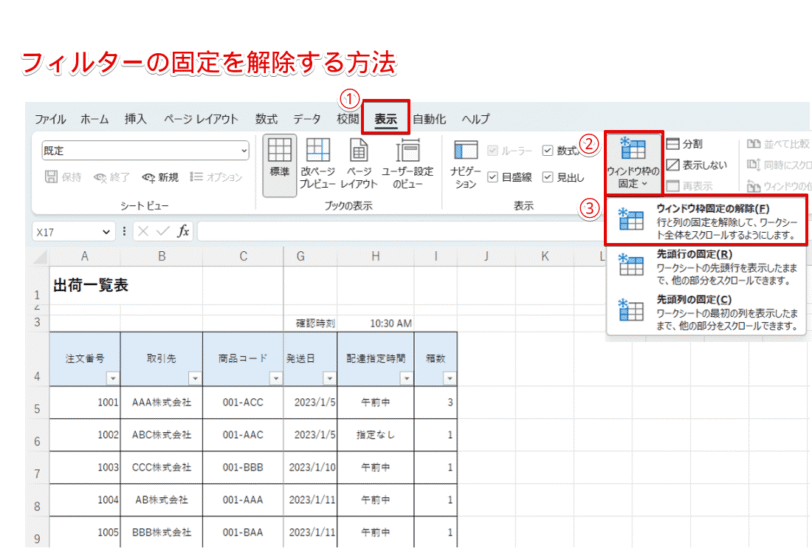Choose ウィンドウ枠固定の解除 unfreeze panes
812x554 pixels.
coord(706,221)
